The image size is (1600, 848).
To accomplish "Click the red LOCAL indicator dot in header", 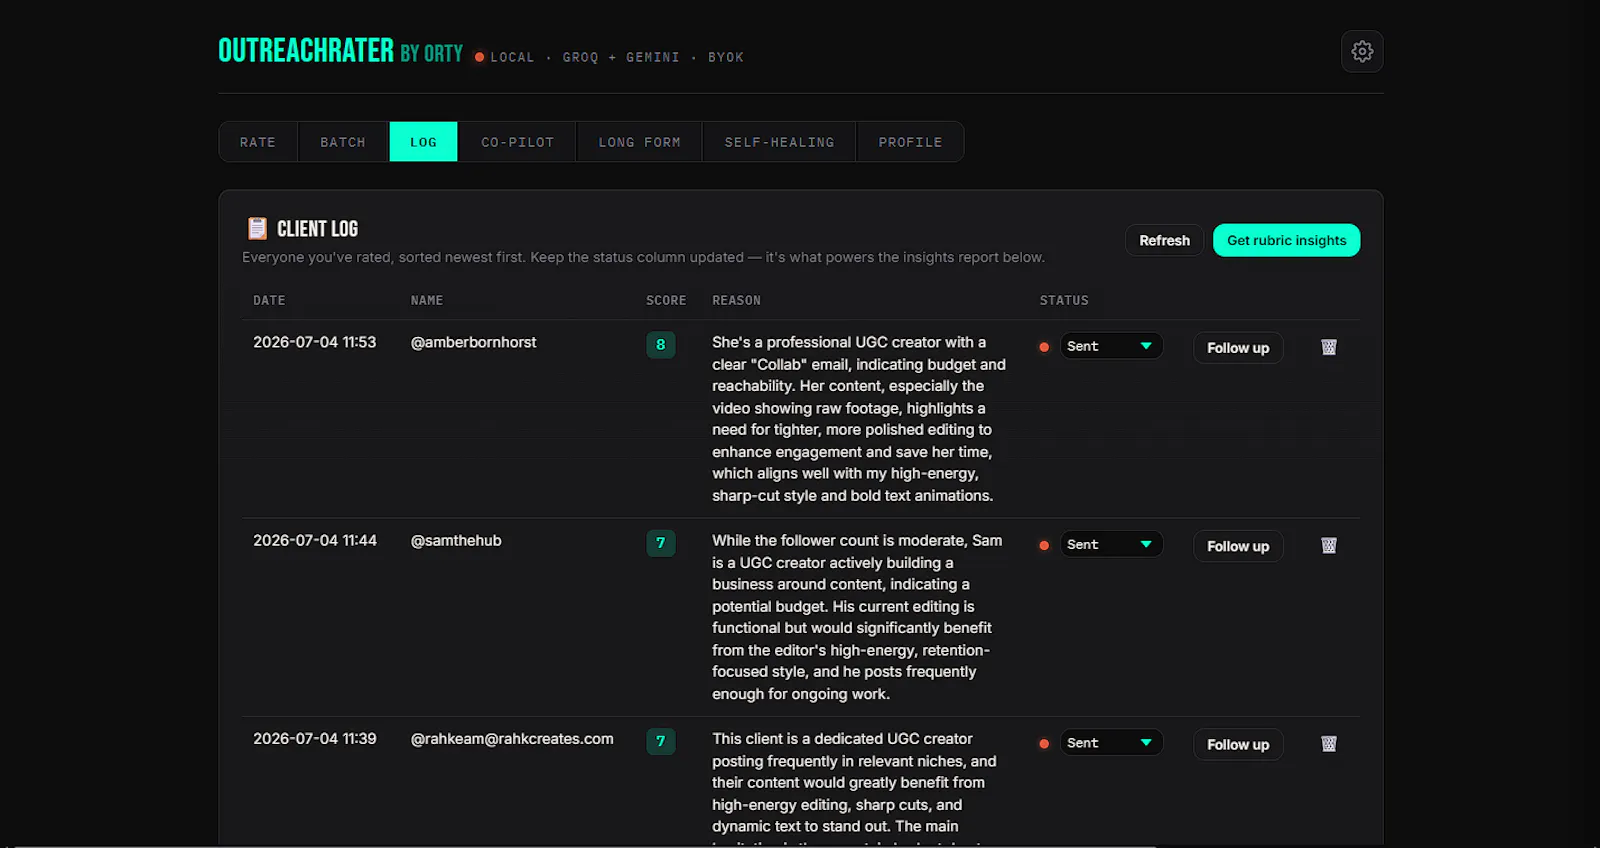I will [480, 57].
